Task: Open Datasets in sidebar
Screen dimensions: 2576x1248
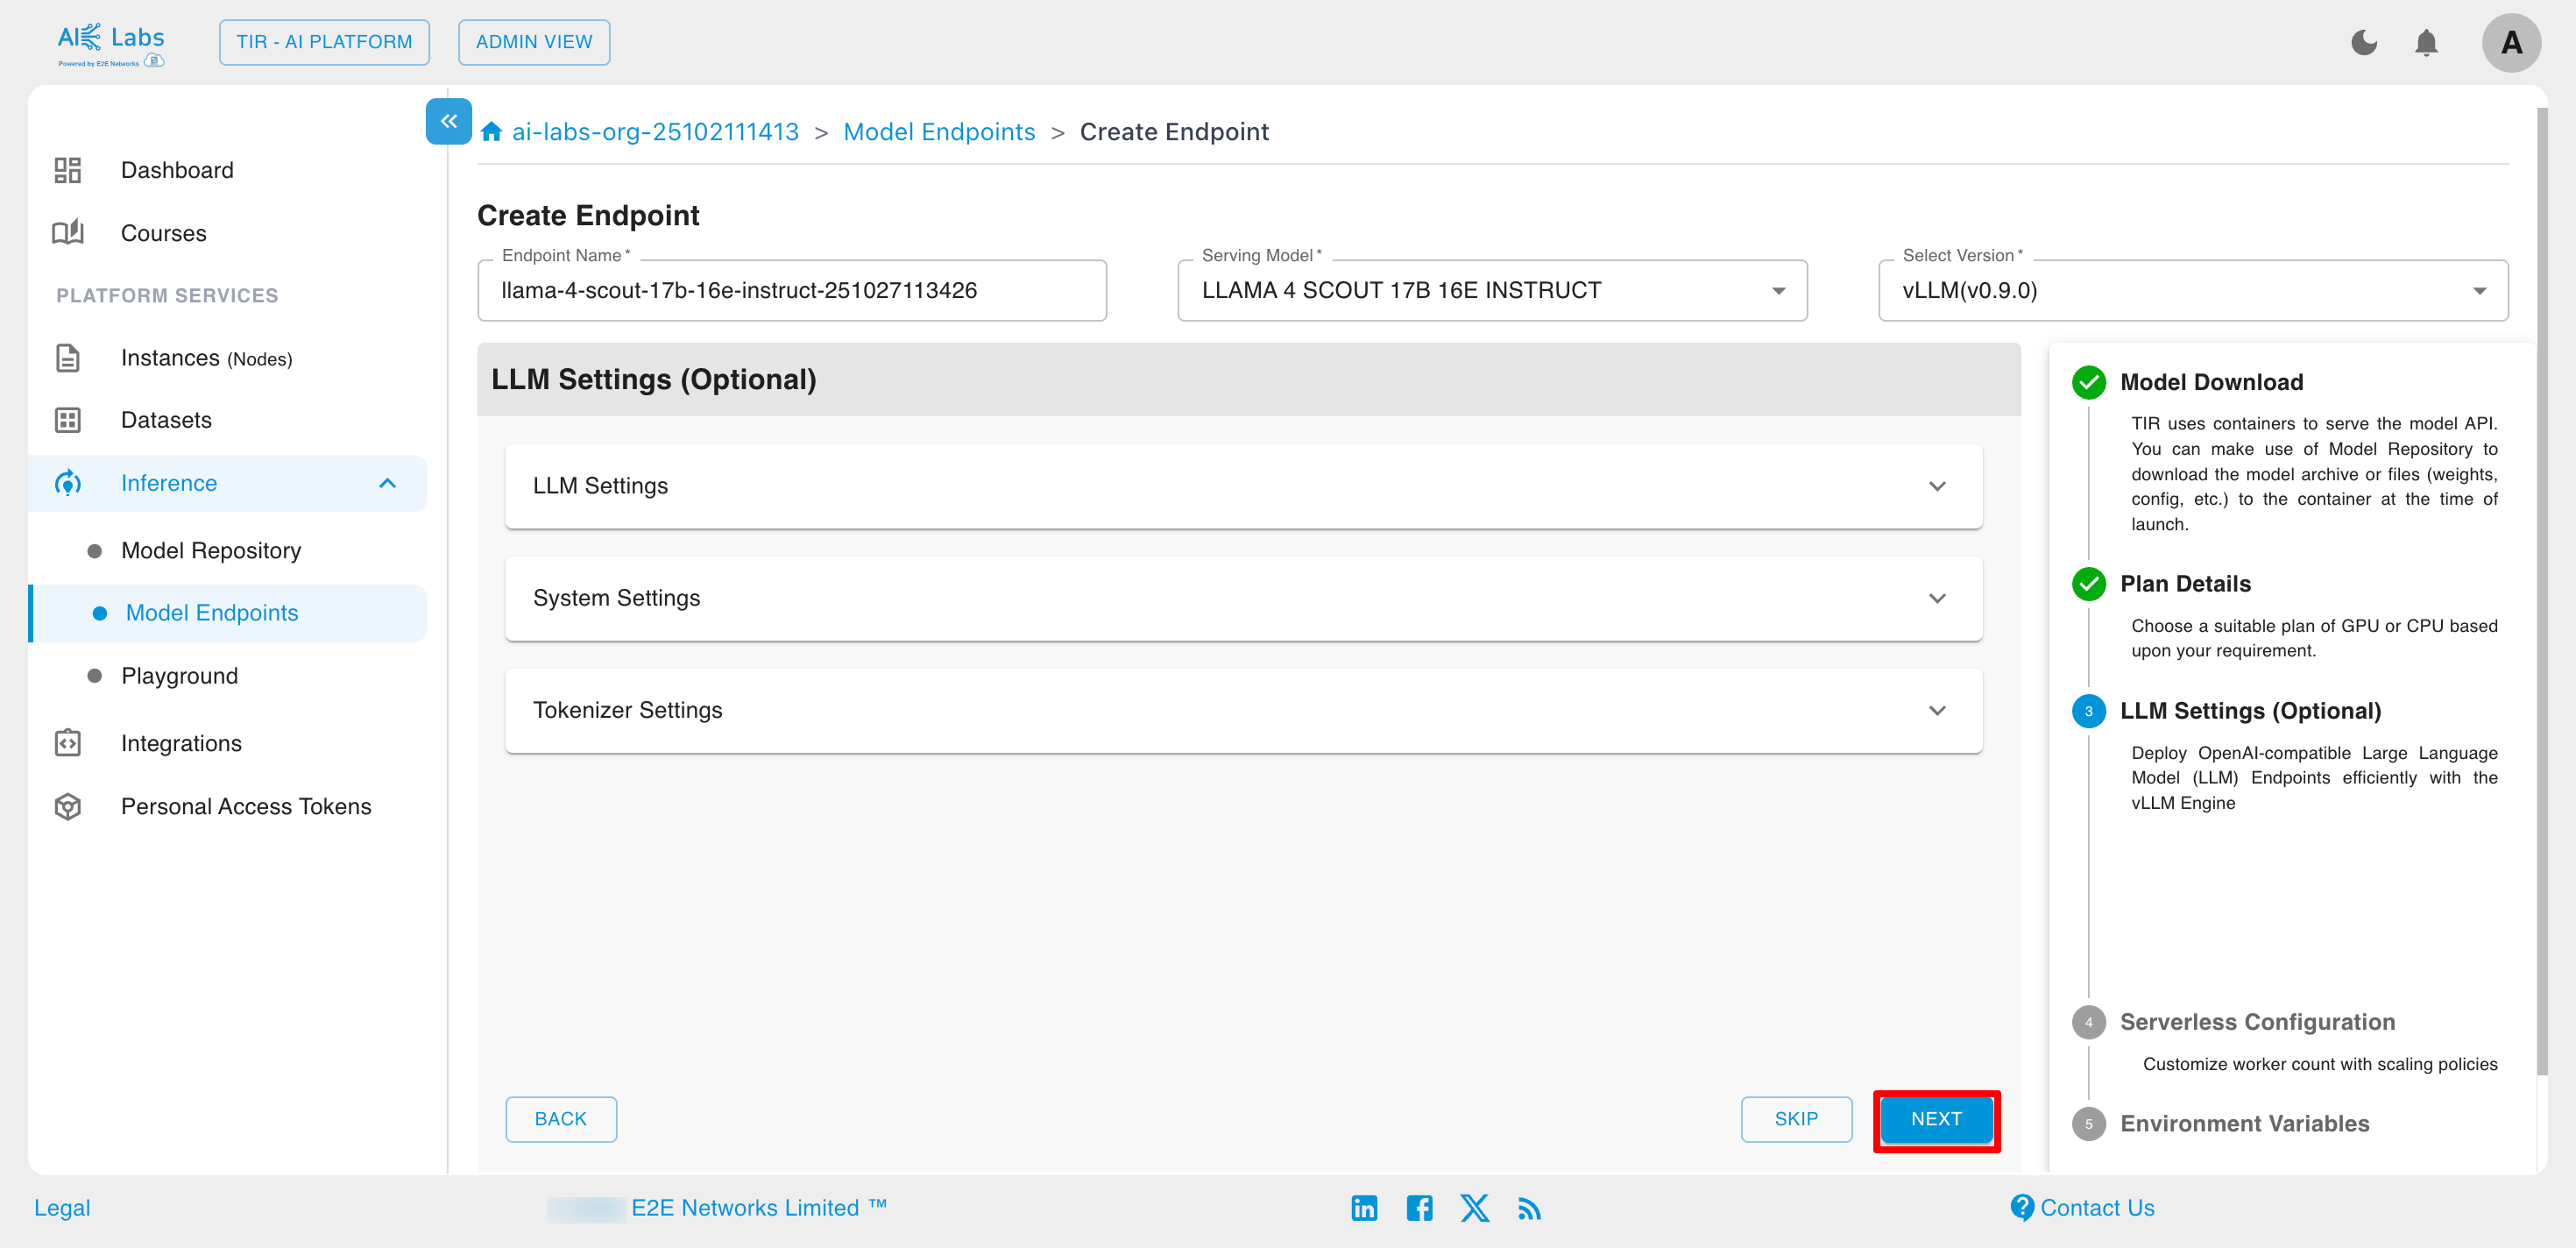Action: pos(230,420)
